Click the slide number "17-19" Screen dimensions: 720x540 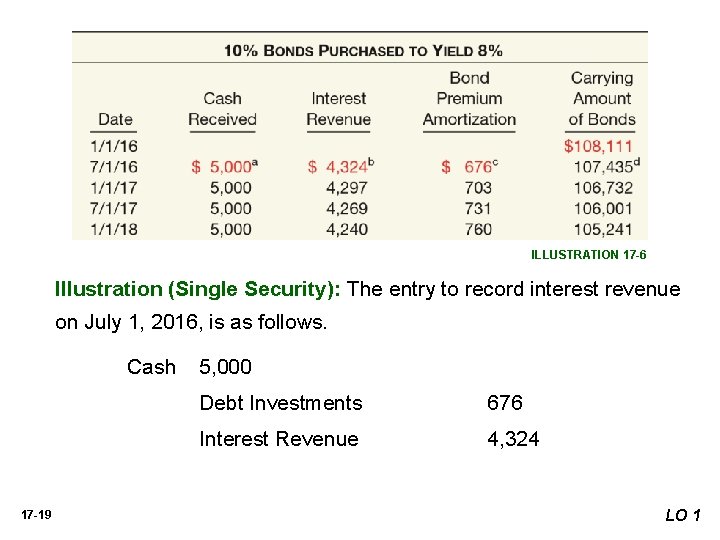35,515
